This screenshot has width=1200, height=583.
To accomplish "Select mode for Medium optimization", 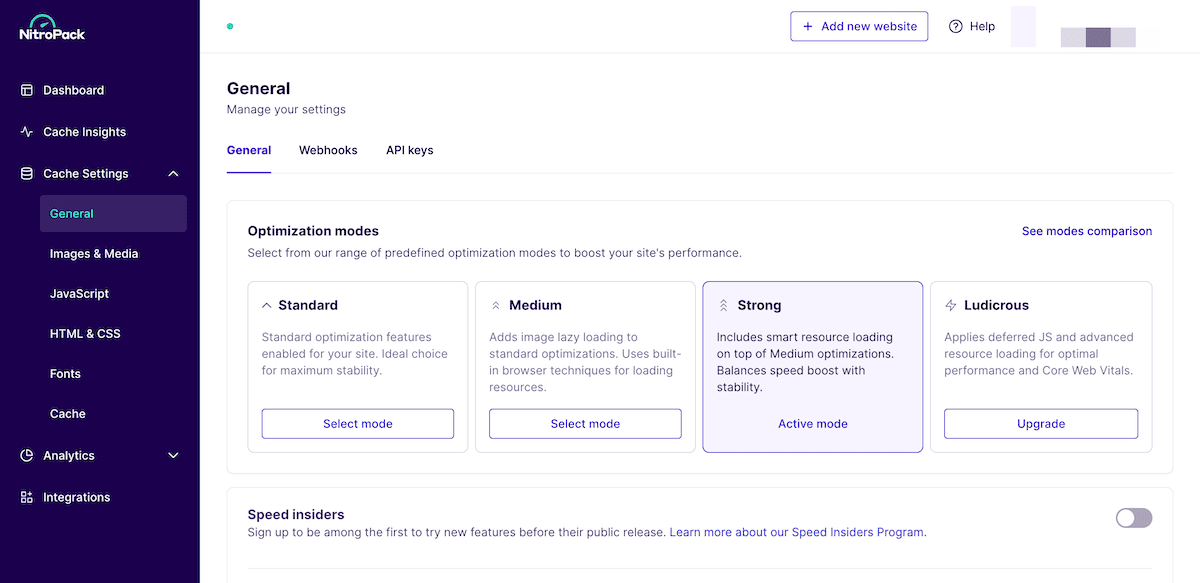I will (x=585, y=424).
